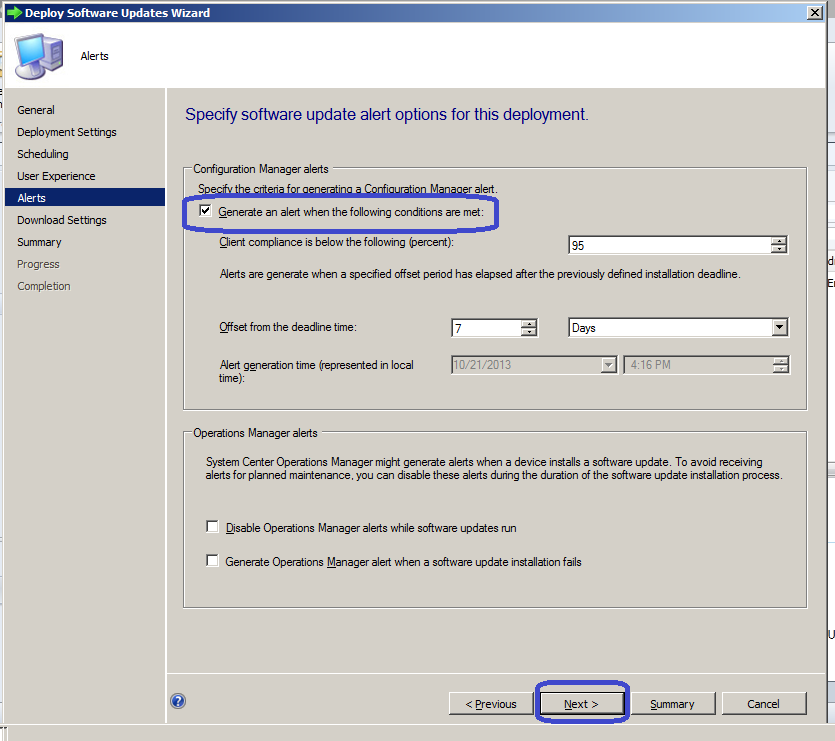
Task: Click the < Previous button
Action: tap(491, 704)
